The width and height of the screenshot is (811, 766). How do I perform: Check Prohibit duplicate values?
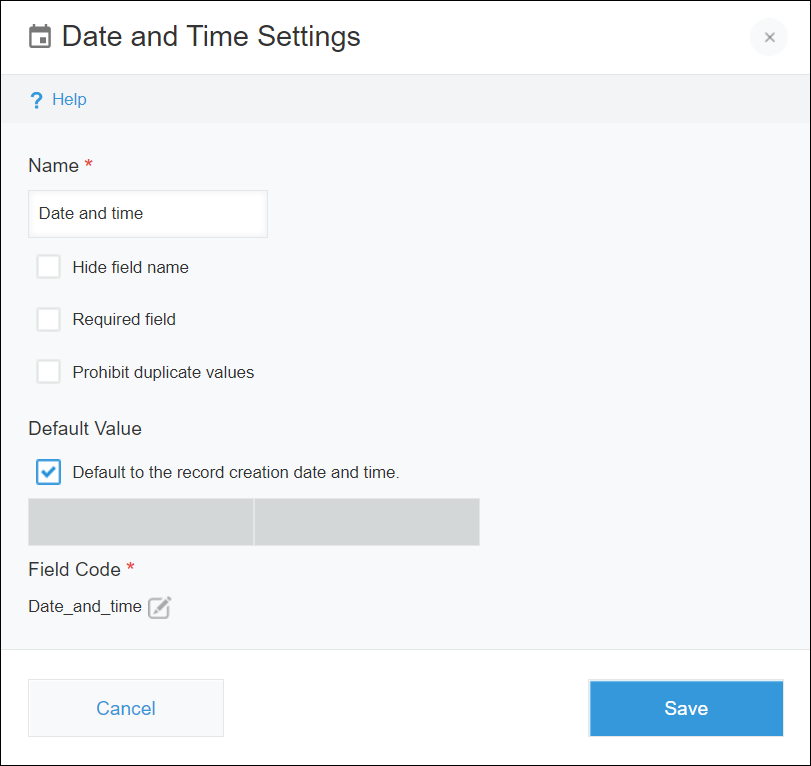click(48, 371)
